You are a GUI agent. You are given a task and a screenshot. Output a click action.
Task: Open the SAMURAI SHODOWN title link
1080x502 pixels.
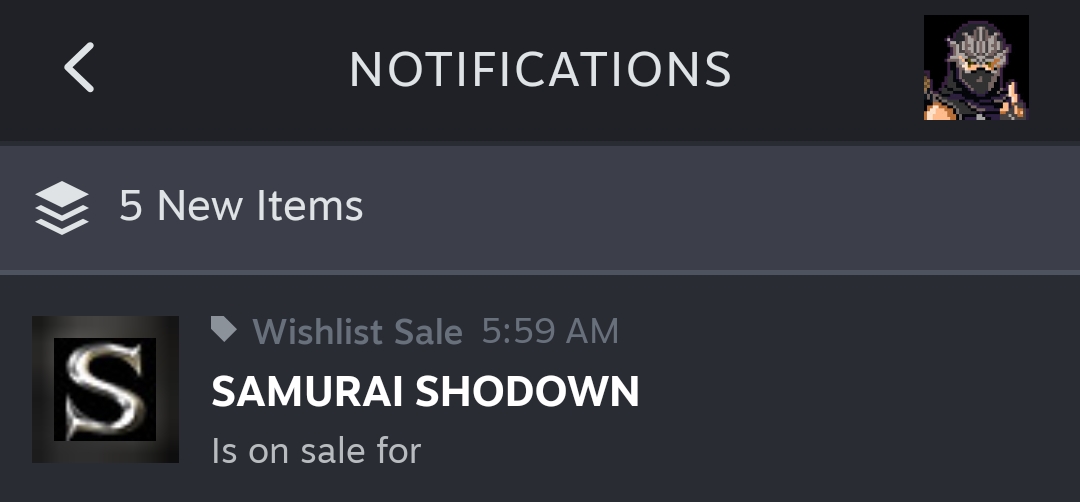click(x=425, y=391)
